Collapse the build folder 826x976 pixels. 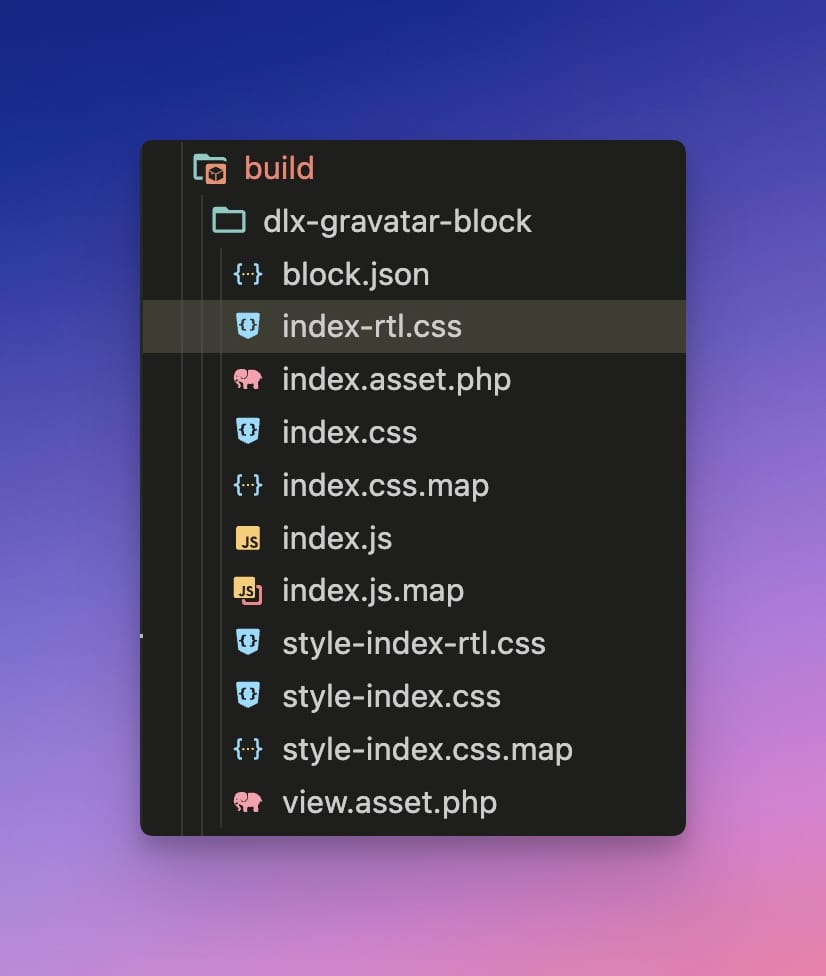click(279, 168)
